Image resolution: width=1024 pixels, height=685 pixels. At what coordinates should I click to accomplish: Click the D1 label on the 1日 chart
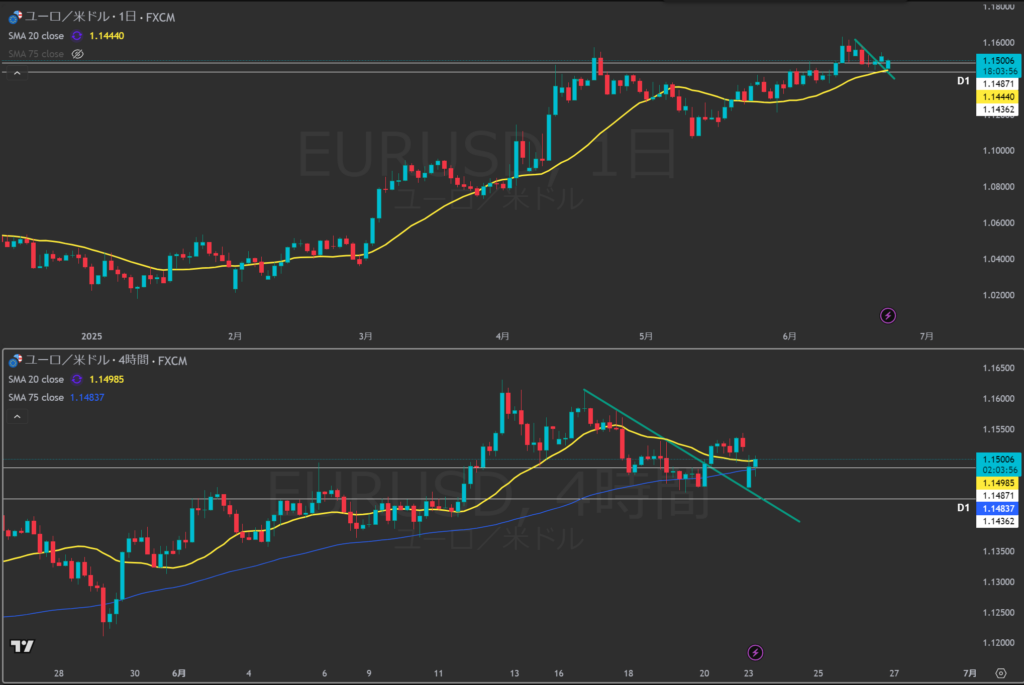point(963,81)
